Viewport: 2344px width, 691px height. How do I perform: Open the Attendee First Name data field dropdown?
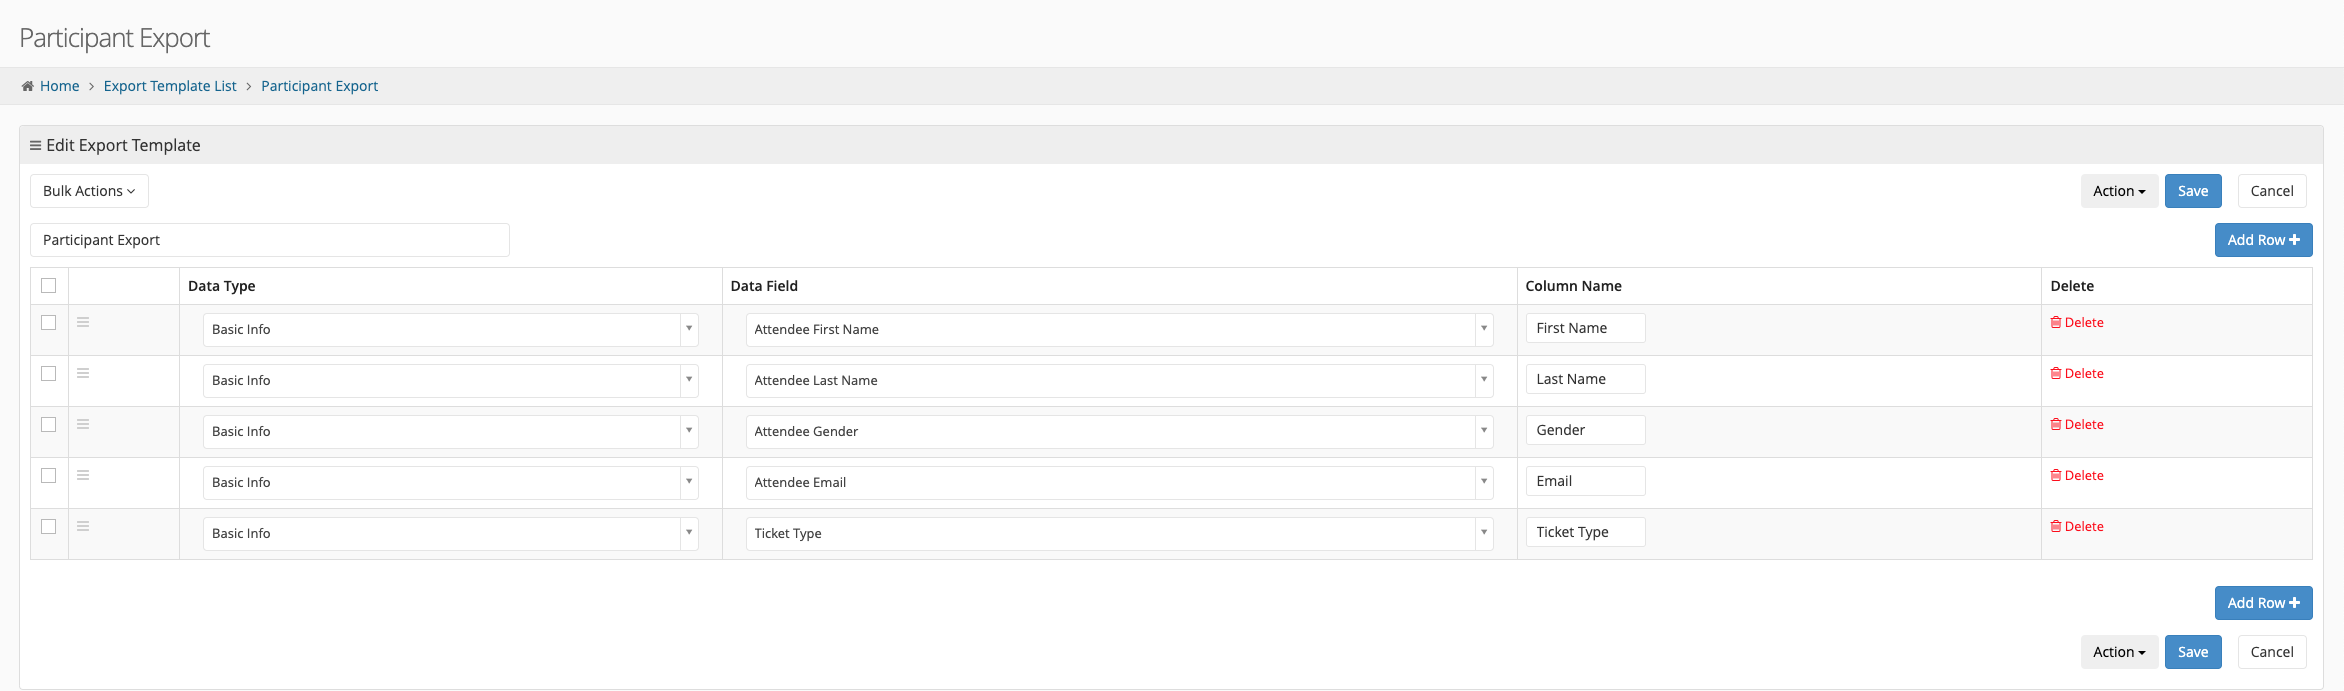[1119, 329]
